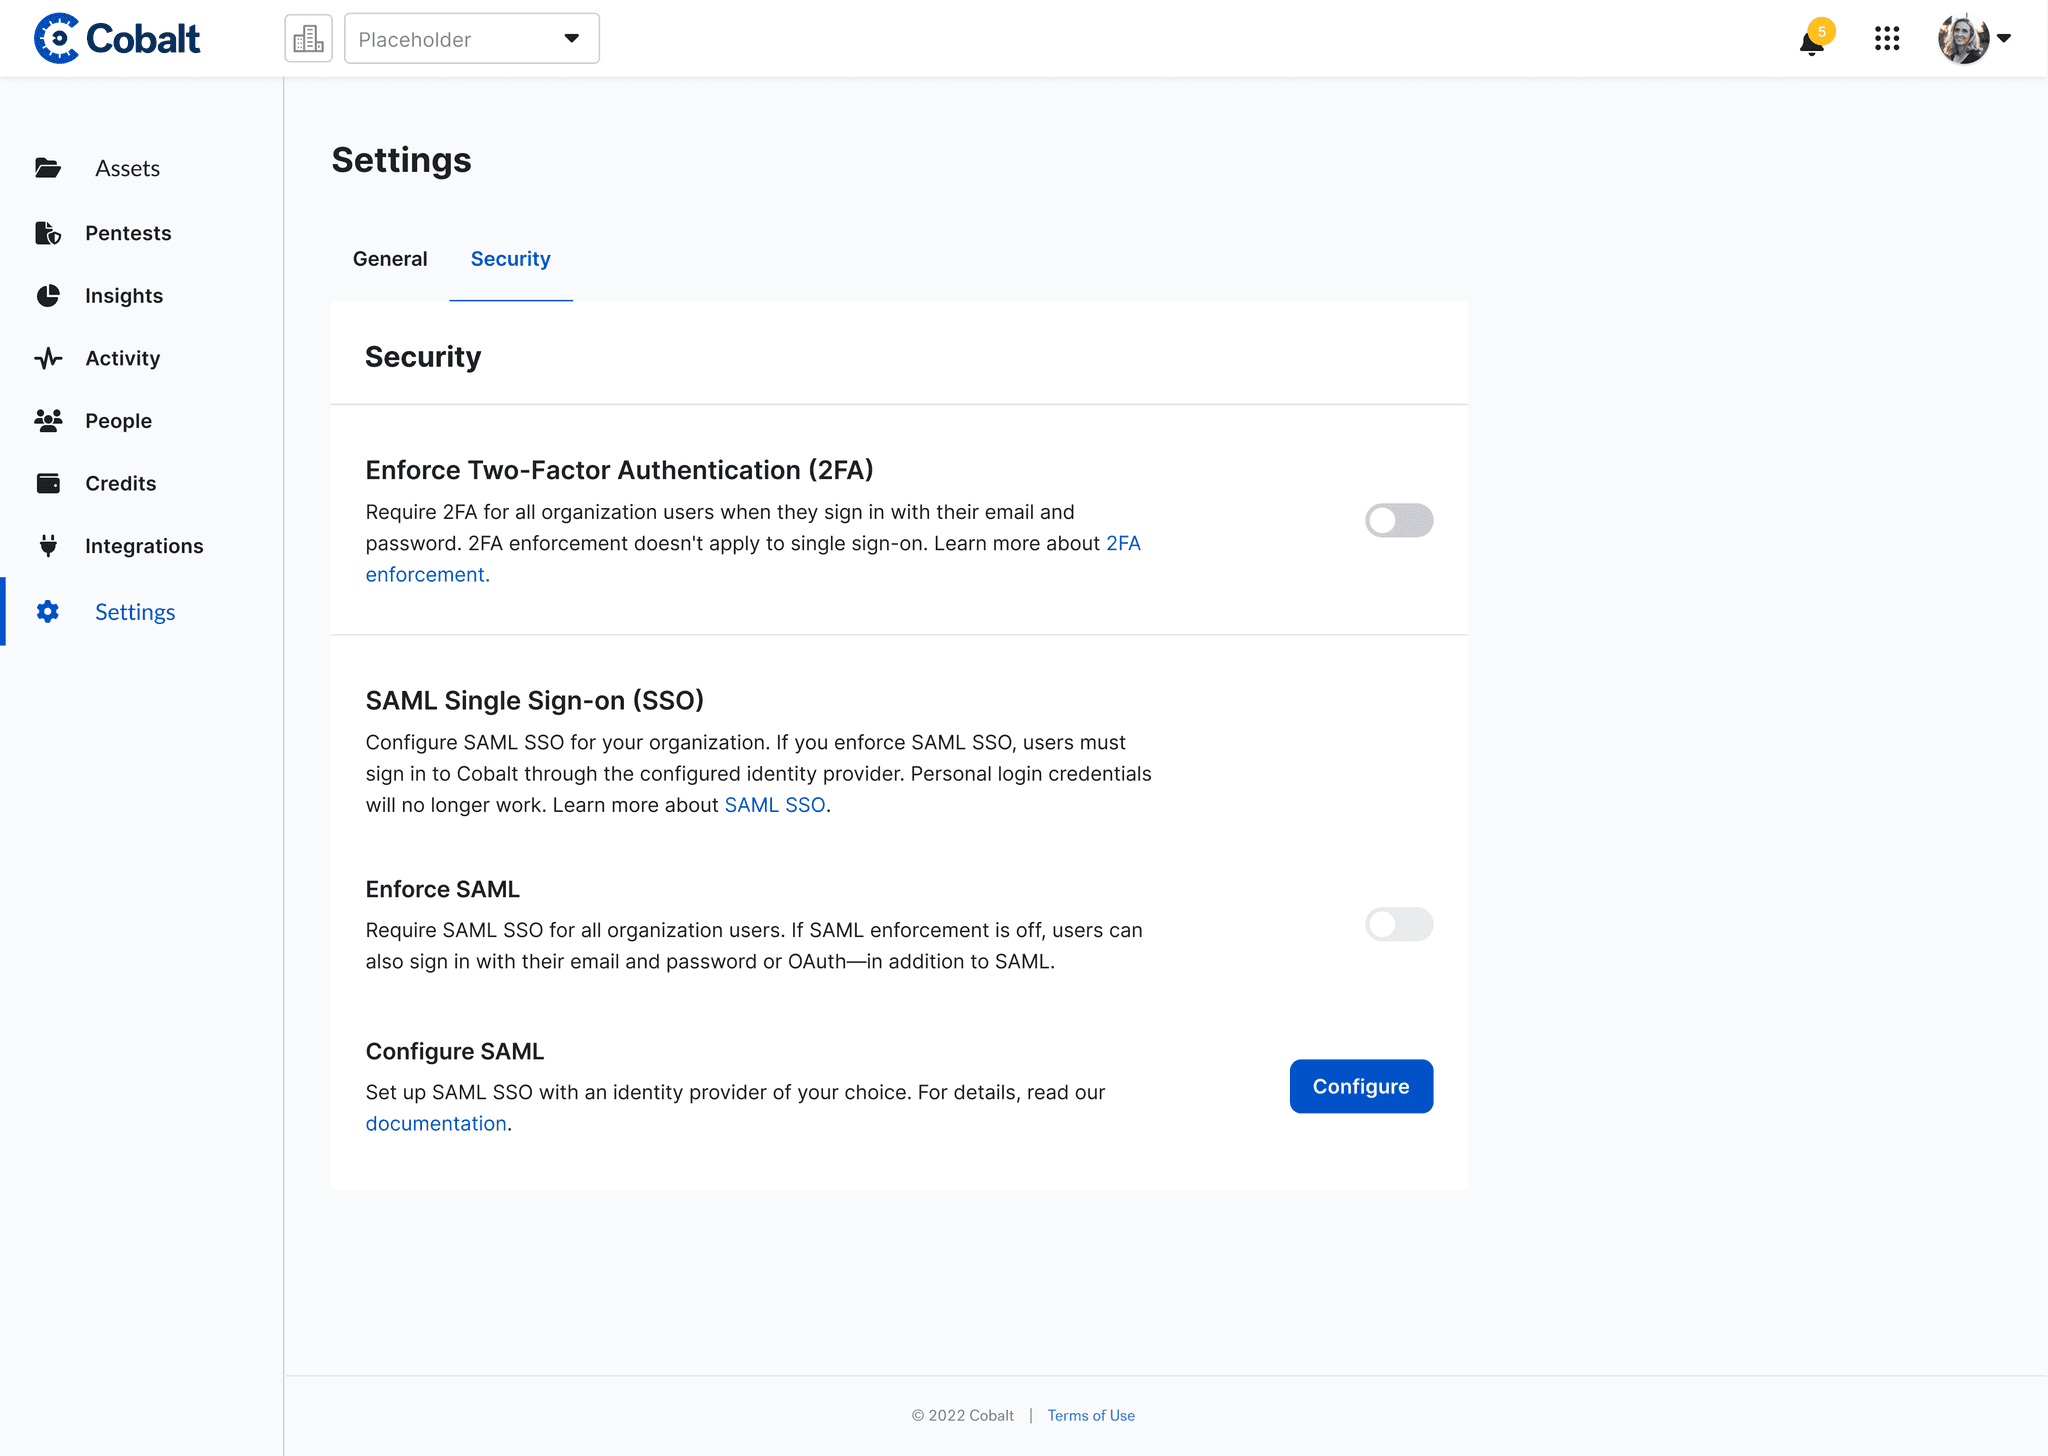Click the Assets folder icon
Screen dimensions: 2048x1456
click(x=48, y=168)
